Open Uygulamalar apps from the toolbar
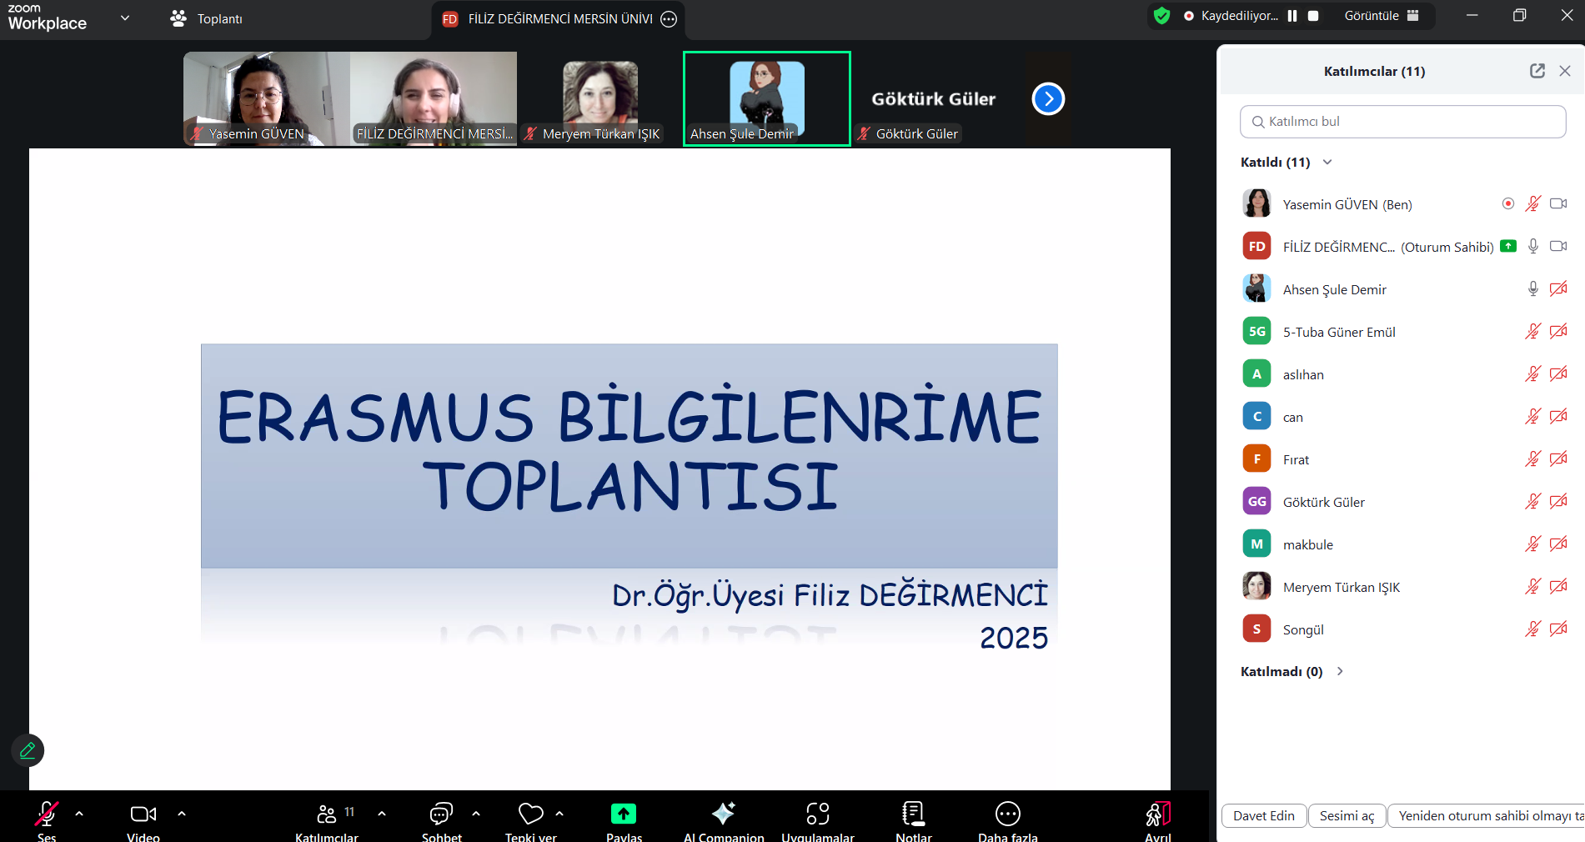The width and height of the screenshot is (1585, 842). [x=817, y=815]
